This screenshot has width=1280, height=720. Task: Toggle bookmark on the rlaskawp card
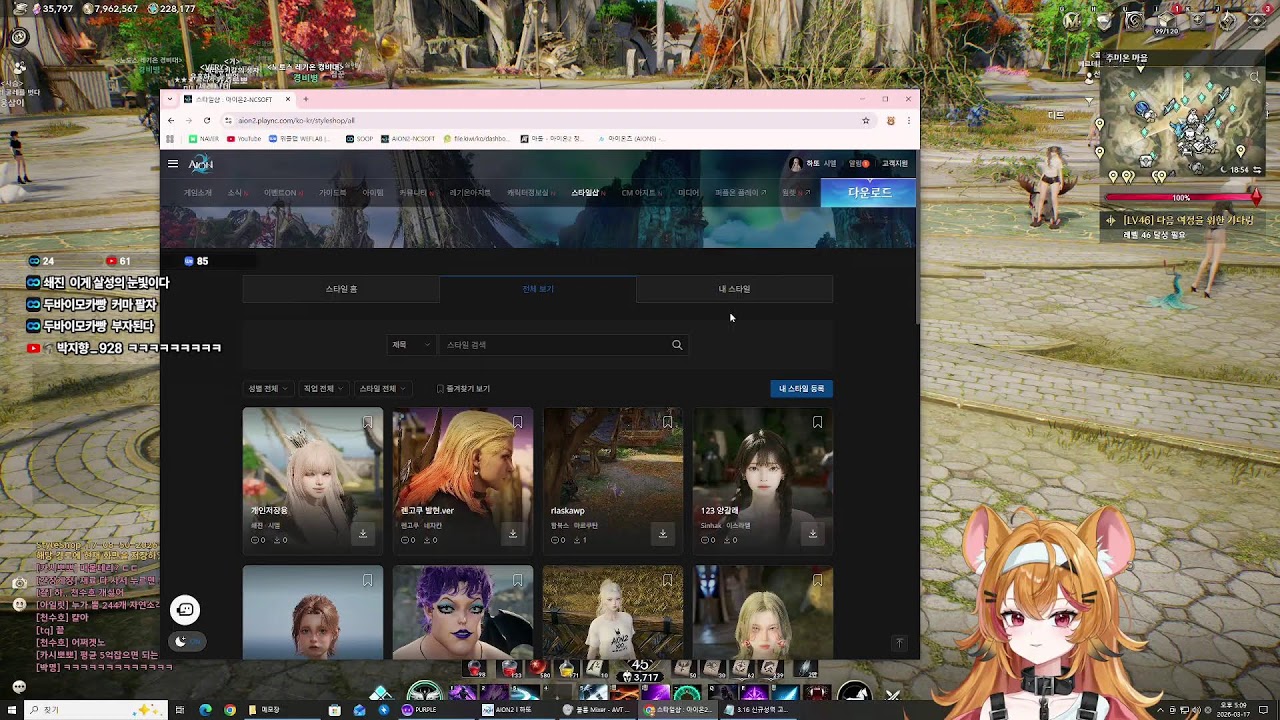[667, 423]
